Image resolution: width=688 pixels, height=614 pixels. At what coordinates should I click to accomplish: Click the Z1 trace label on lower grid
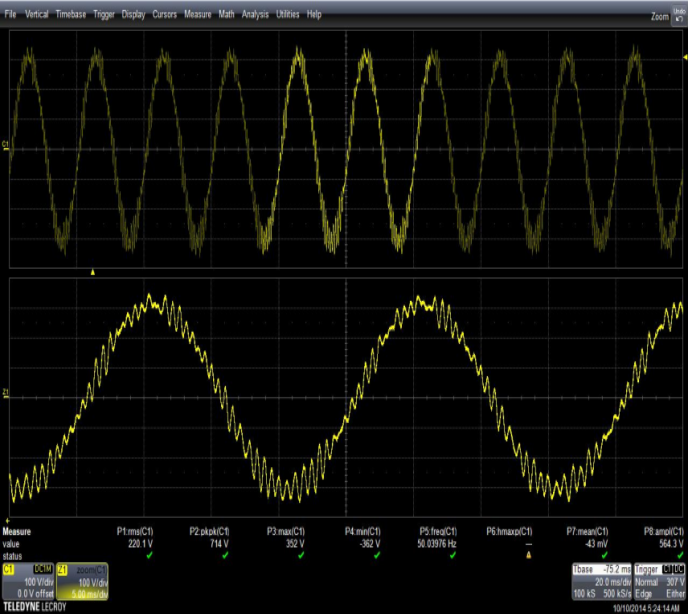pos(6,392)
